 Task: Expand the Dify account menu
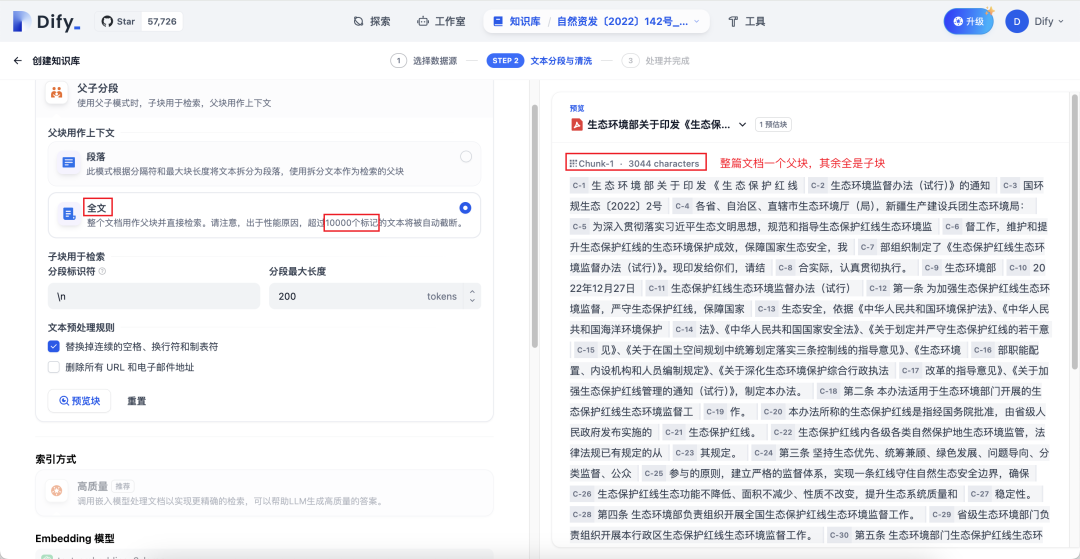click(1049, 21)
